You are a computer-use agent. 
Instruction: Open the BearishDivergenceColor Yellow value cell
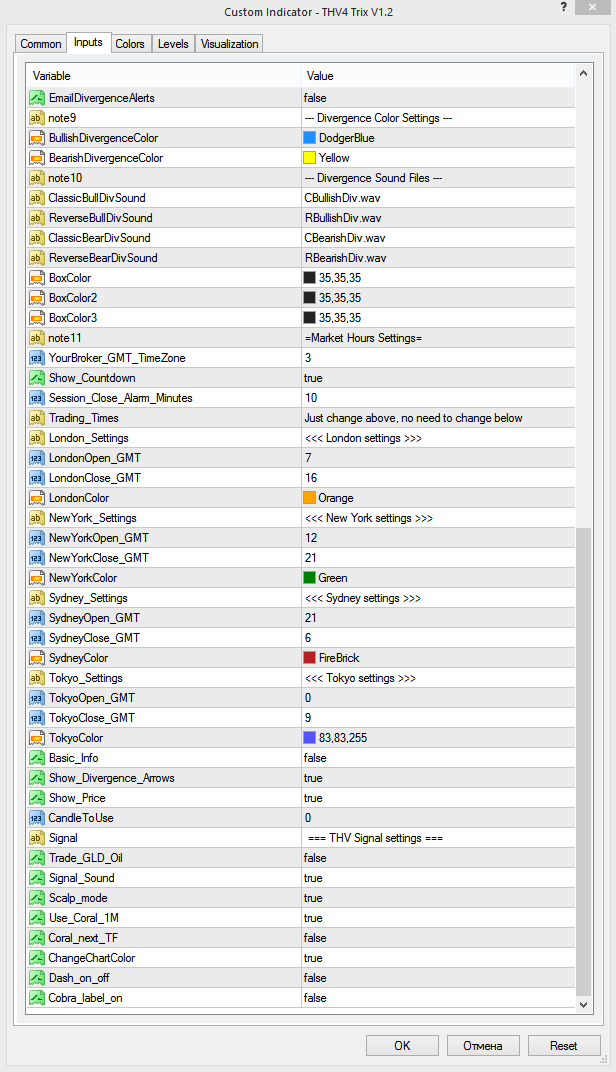pyautogui.click(x=438, y=158)
